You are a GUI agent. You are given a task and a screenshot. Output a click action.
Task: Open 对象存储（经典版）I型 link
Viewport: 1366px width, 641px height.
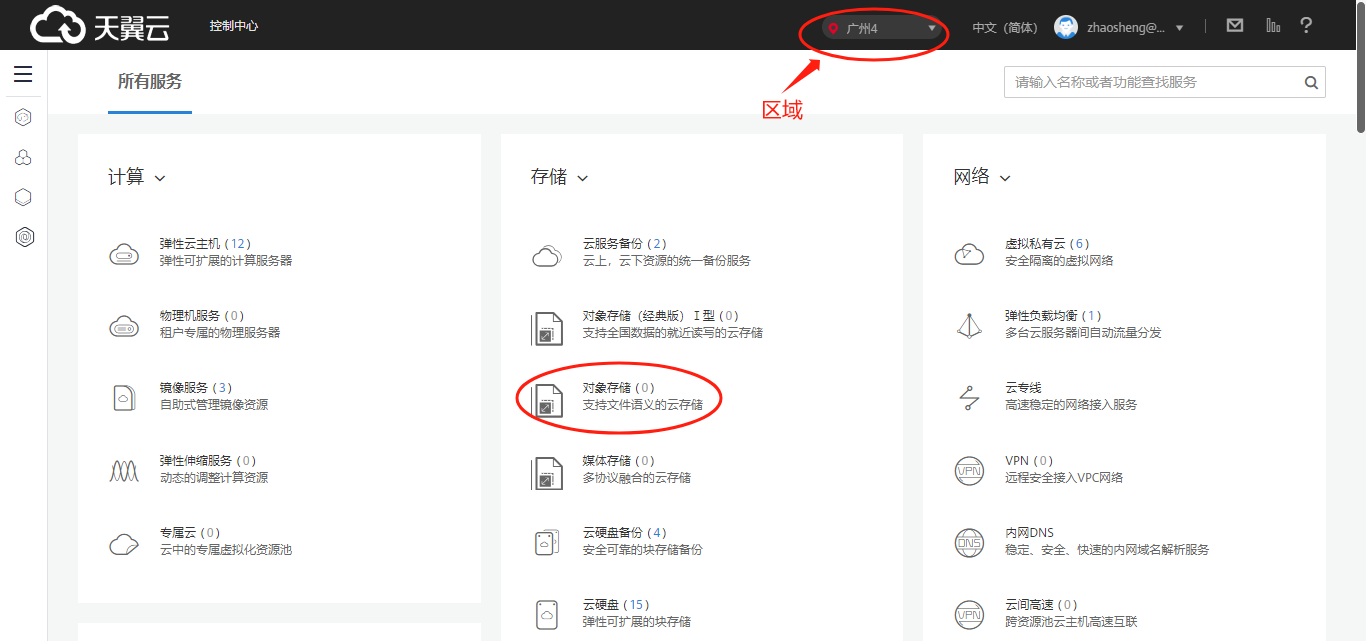[x=661, y=315]
